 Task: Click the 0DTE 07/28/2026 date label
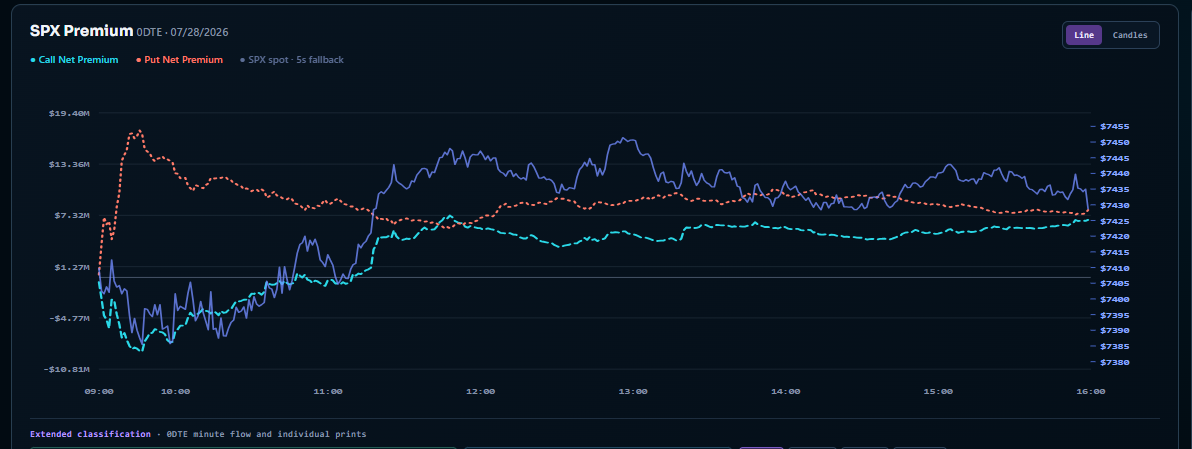pyautogui.click(x=182, y=33)
